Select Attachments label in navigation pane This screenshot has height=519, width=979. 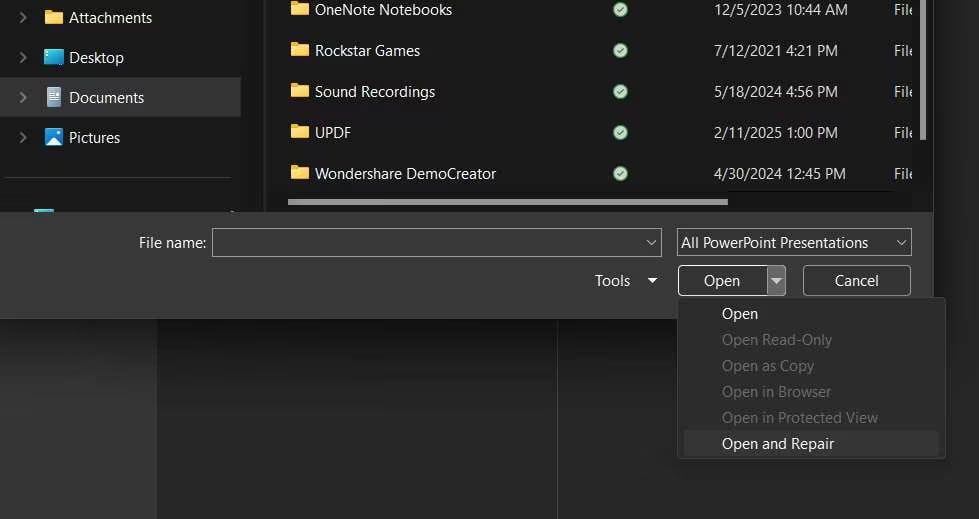(x=111, y=17)
